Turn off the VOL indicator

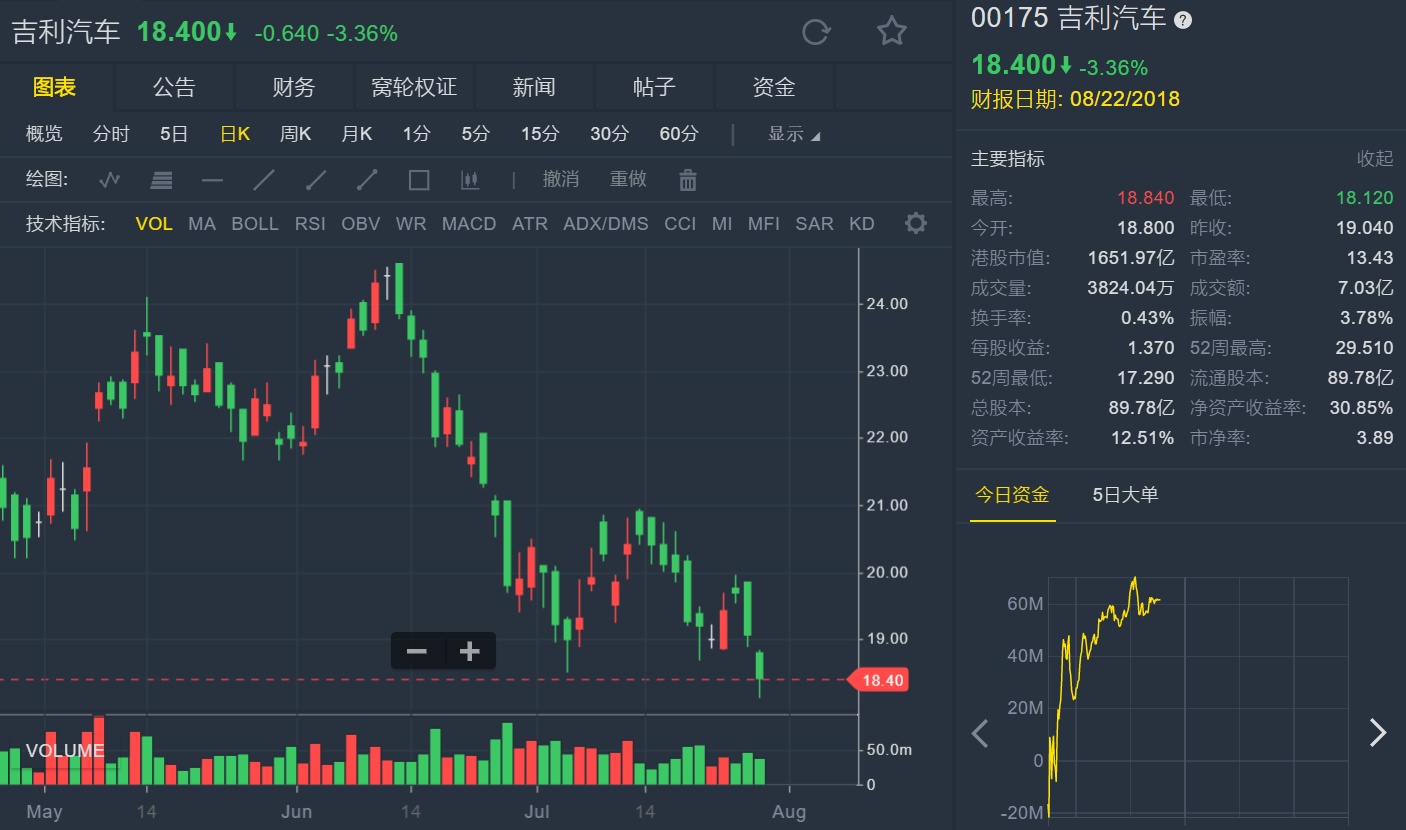tap(154, 224)
